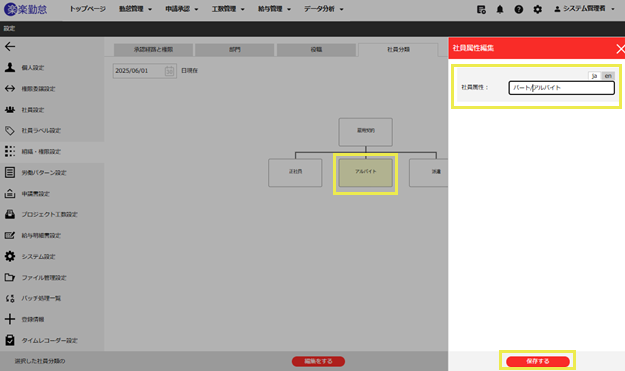Screen dimensions: 625x371
Task: Click the 社員属性 text input field
Action: (562, 88)
